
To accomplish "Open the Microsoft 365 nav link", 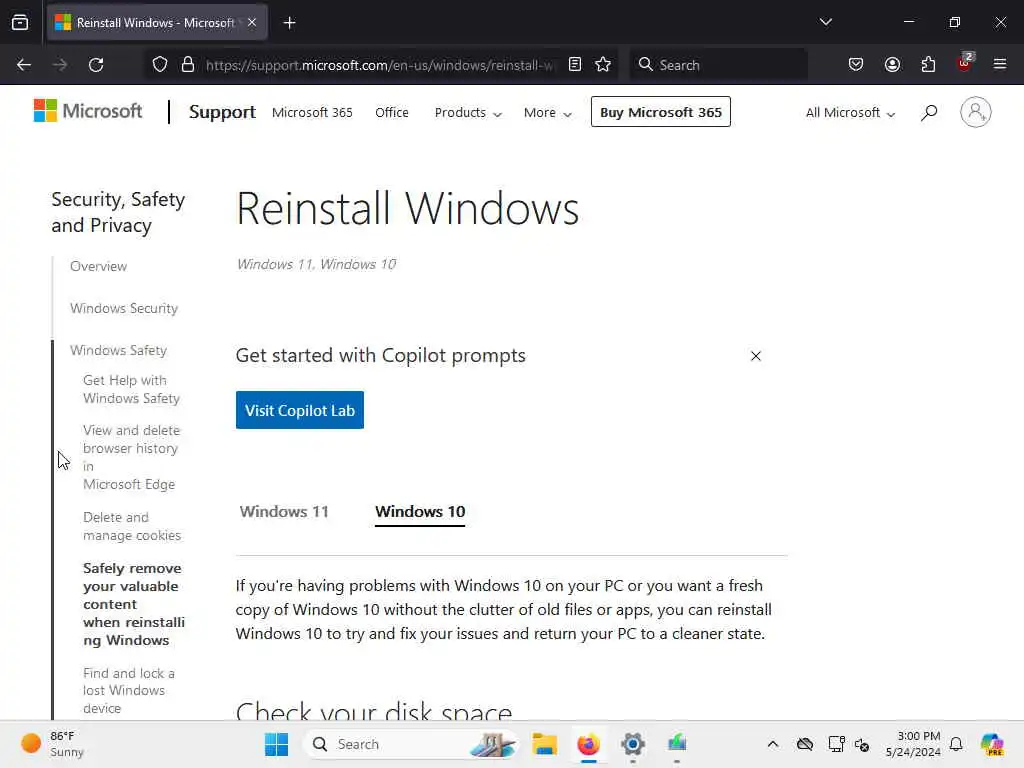I will [312, 112].
